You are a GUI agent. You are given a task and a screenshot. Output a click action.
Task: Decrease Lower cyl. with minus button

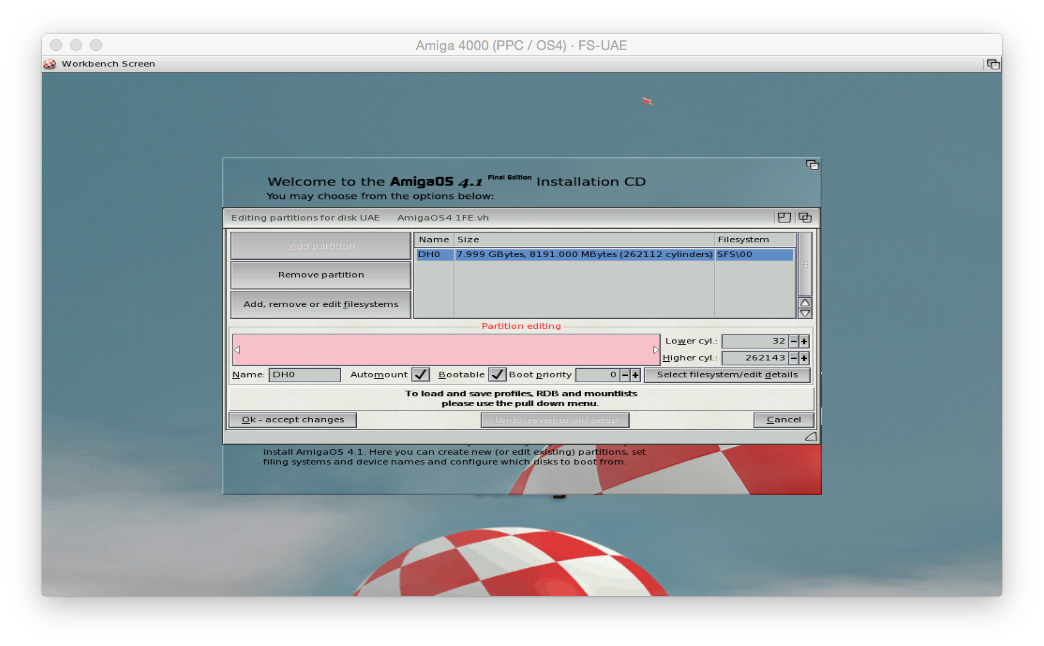(794, 341)
